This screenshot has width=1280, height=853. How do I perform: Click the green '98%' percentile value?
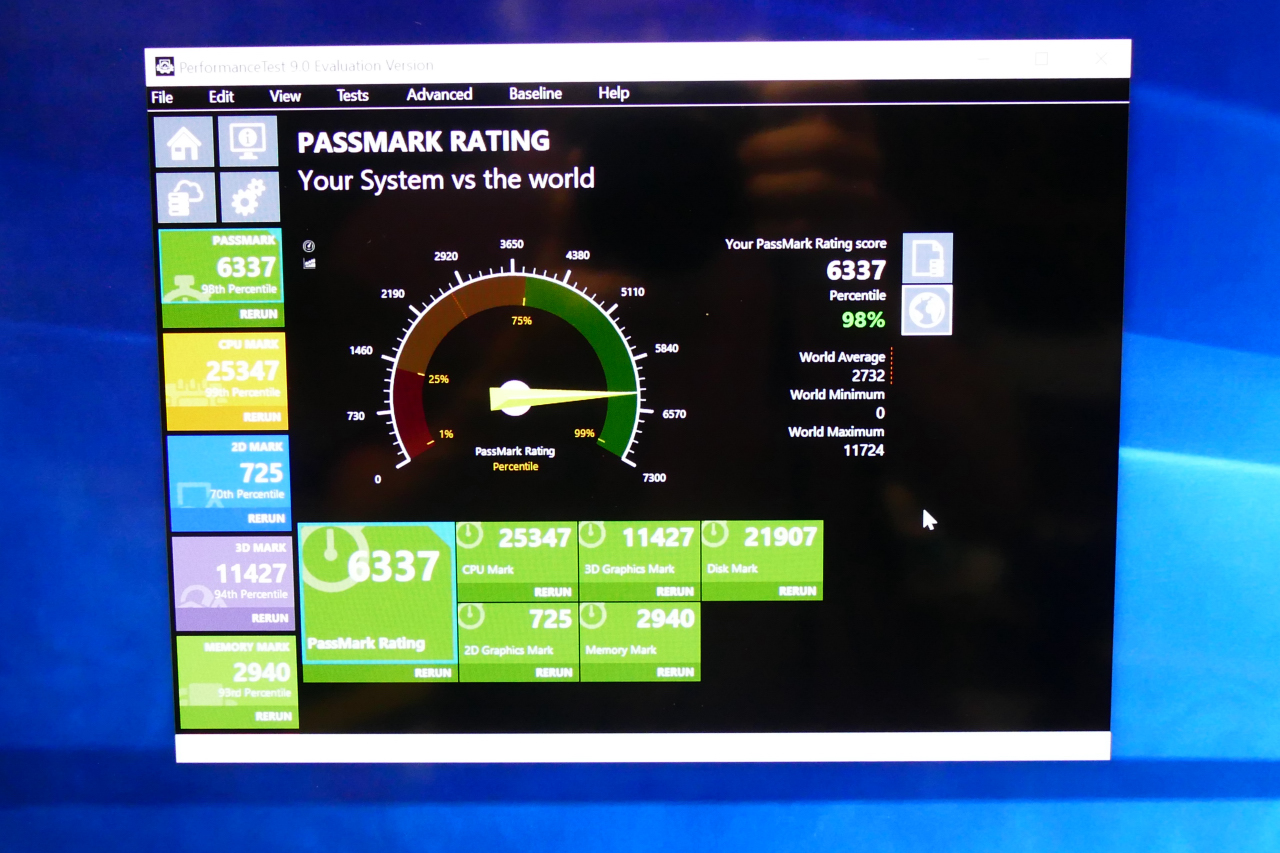pyautogui.click(x=862, y=320)
